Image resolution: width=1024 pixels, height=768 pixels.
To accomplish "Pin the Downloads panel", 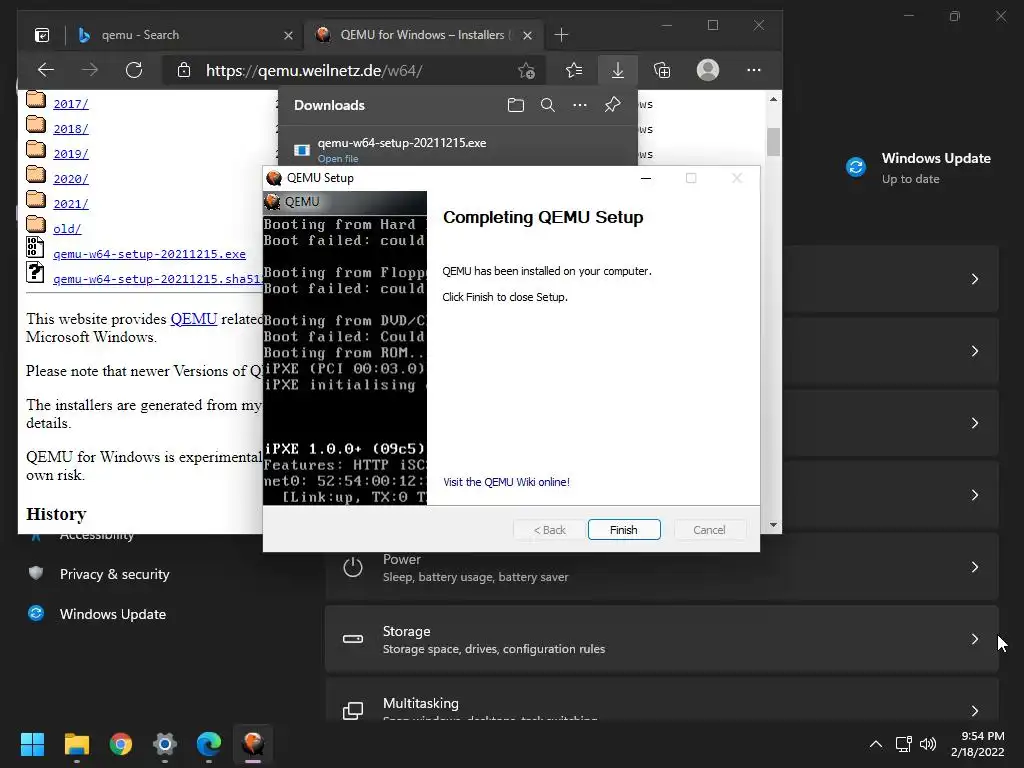I will coord(612,104).
